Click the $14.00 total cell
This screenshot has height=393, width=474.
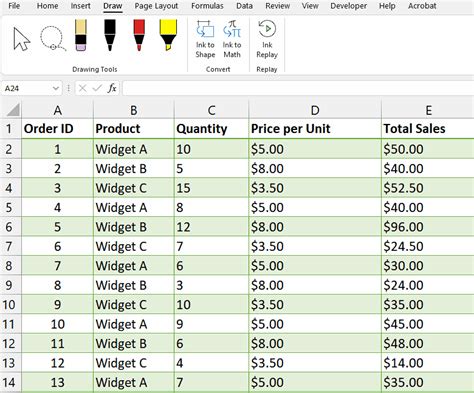pyautogui.click(x=428, y=363)
